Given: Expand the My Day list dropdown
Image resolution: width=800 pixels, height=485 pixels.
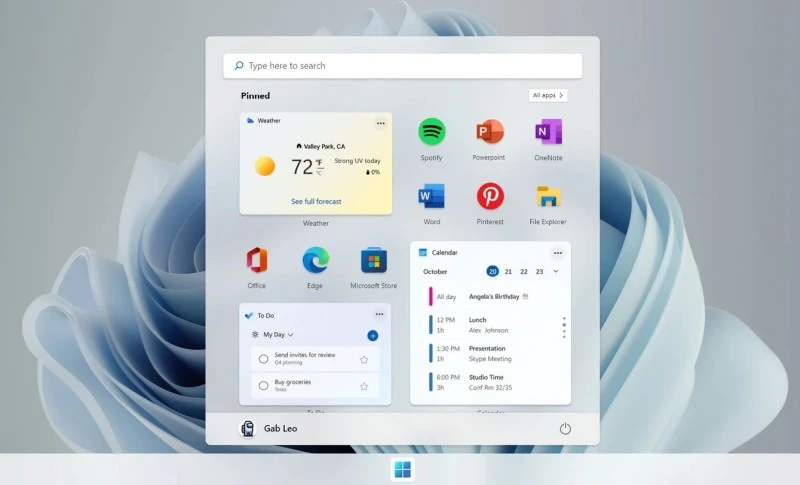Looking at the screenshot, I should click(291, 335).
